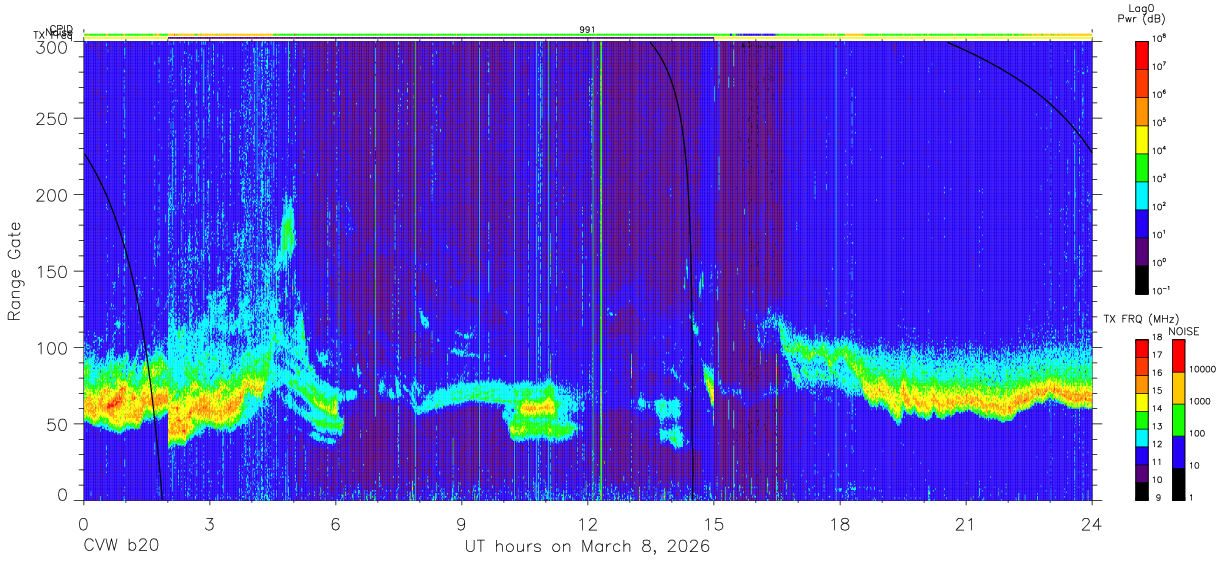Click the '991' label above the plot
This screenshot has height=567, width=1228.
pos(588,30)
